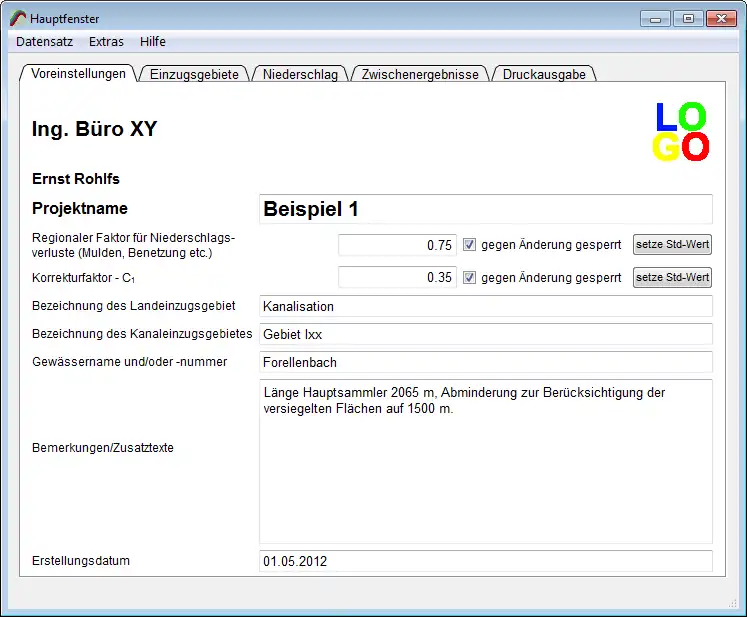
Task: Grab the resize grip at window corner
Action: pyautogui.click(x=733, y=604)
